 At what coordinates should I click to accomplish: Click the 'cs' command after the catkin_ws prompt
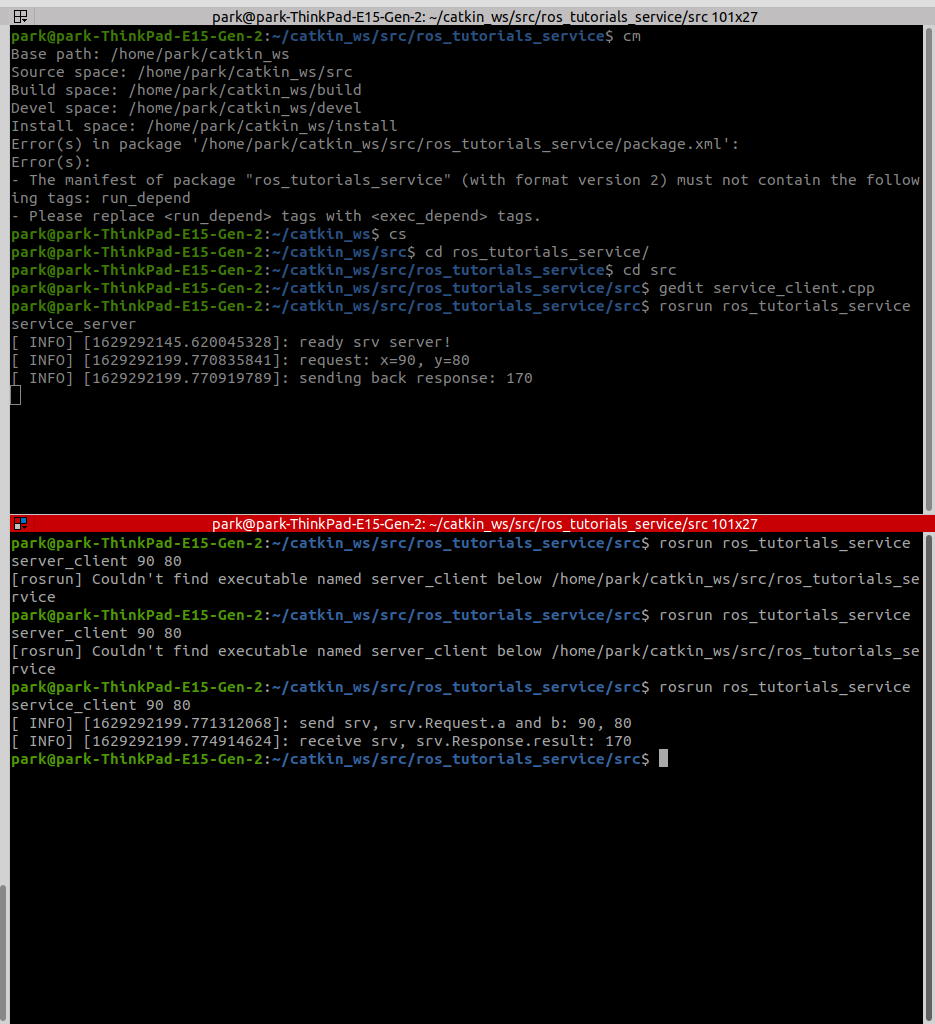398,234
